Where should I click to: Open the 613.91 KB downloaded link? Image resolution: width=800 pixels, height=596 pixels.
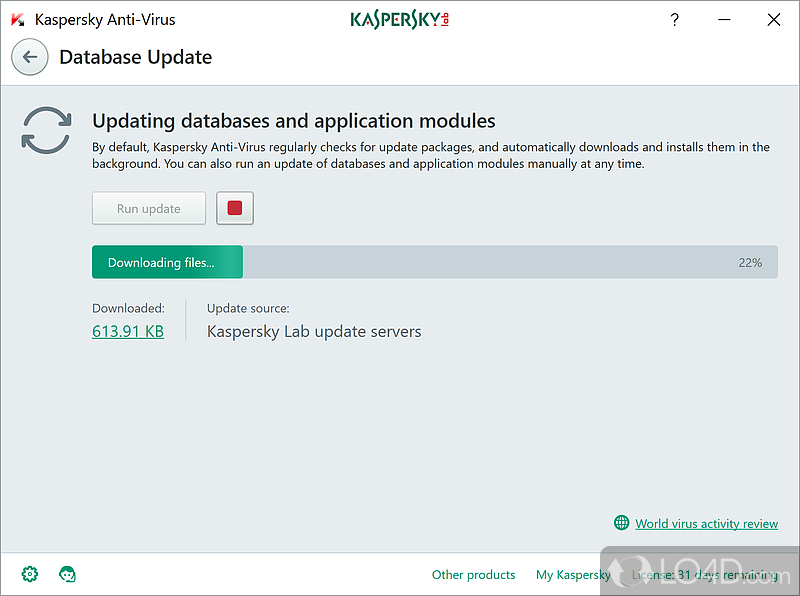click(128, 331)
